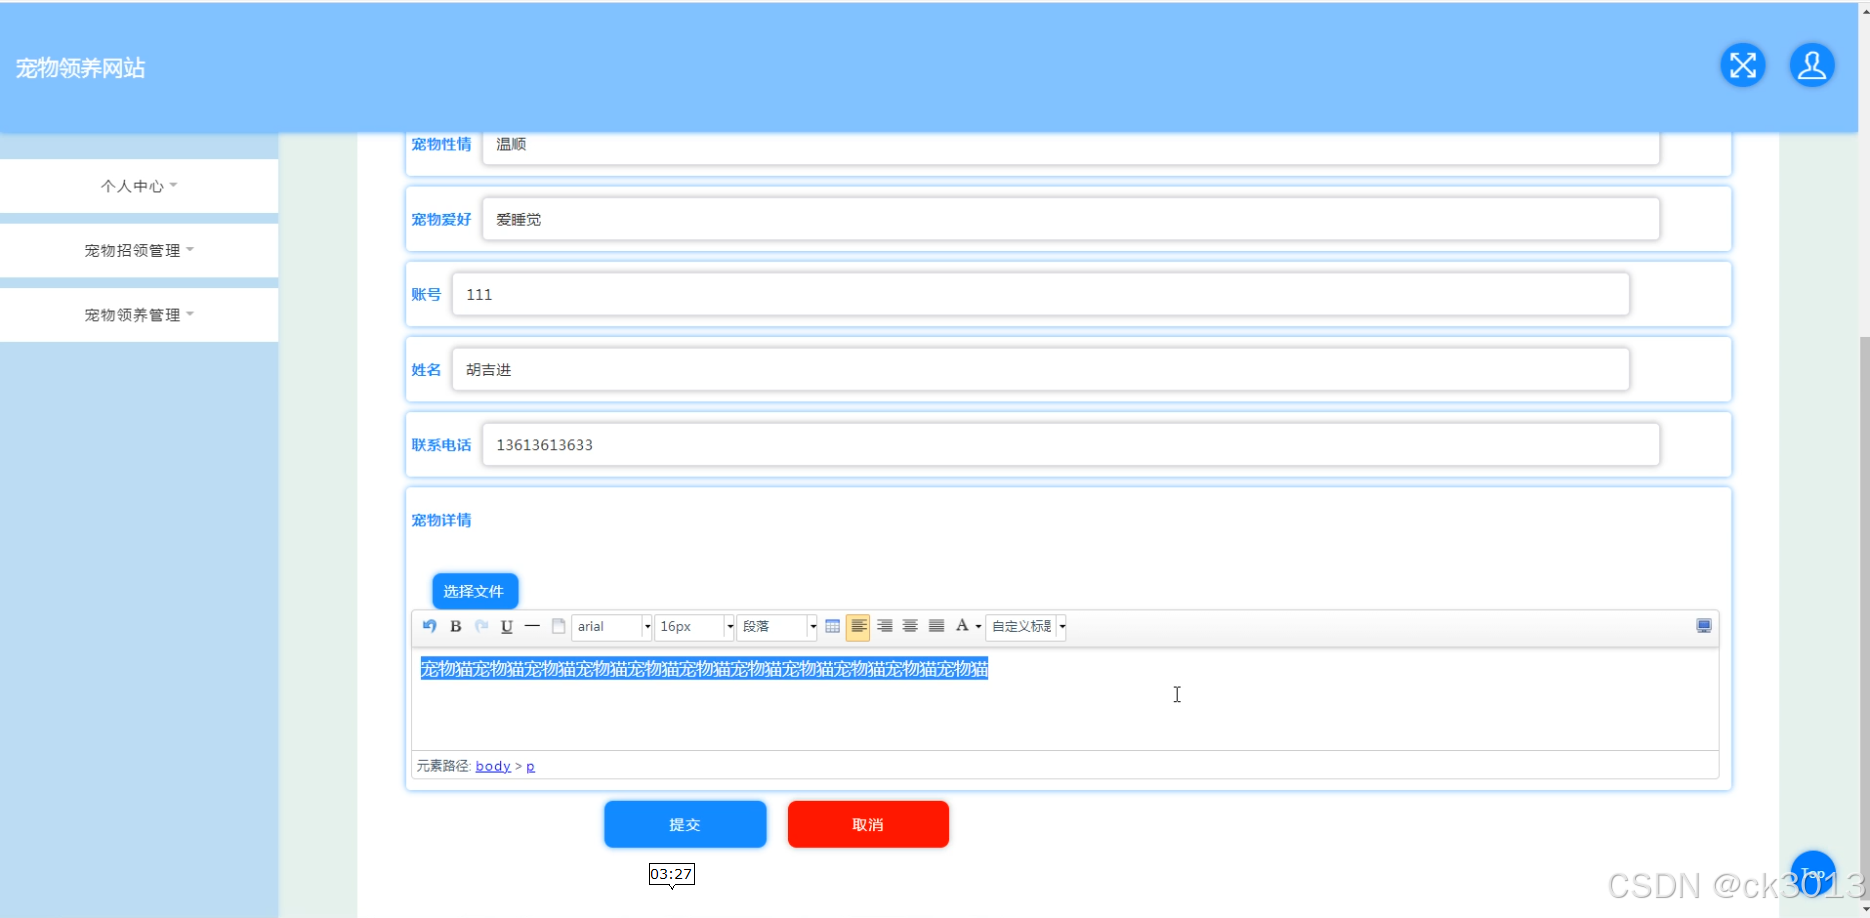Click the 宠物爱好 label
Viewport: 1870px width, 918px height.
pos(441,219)
